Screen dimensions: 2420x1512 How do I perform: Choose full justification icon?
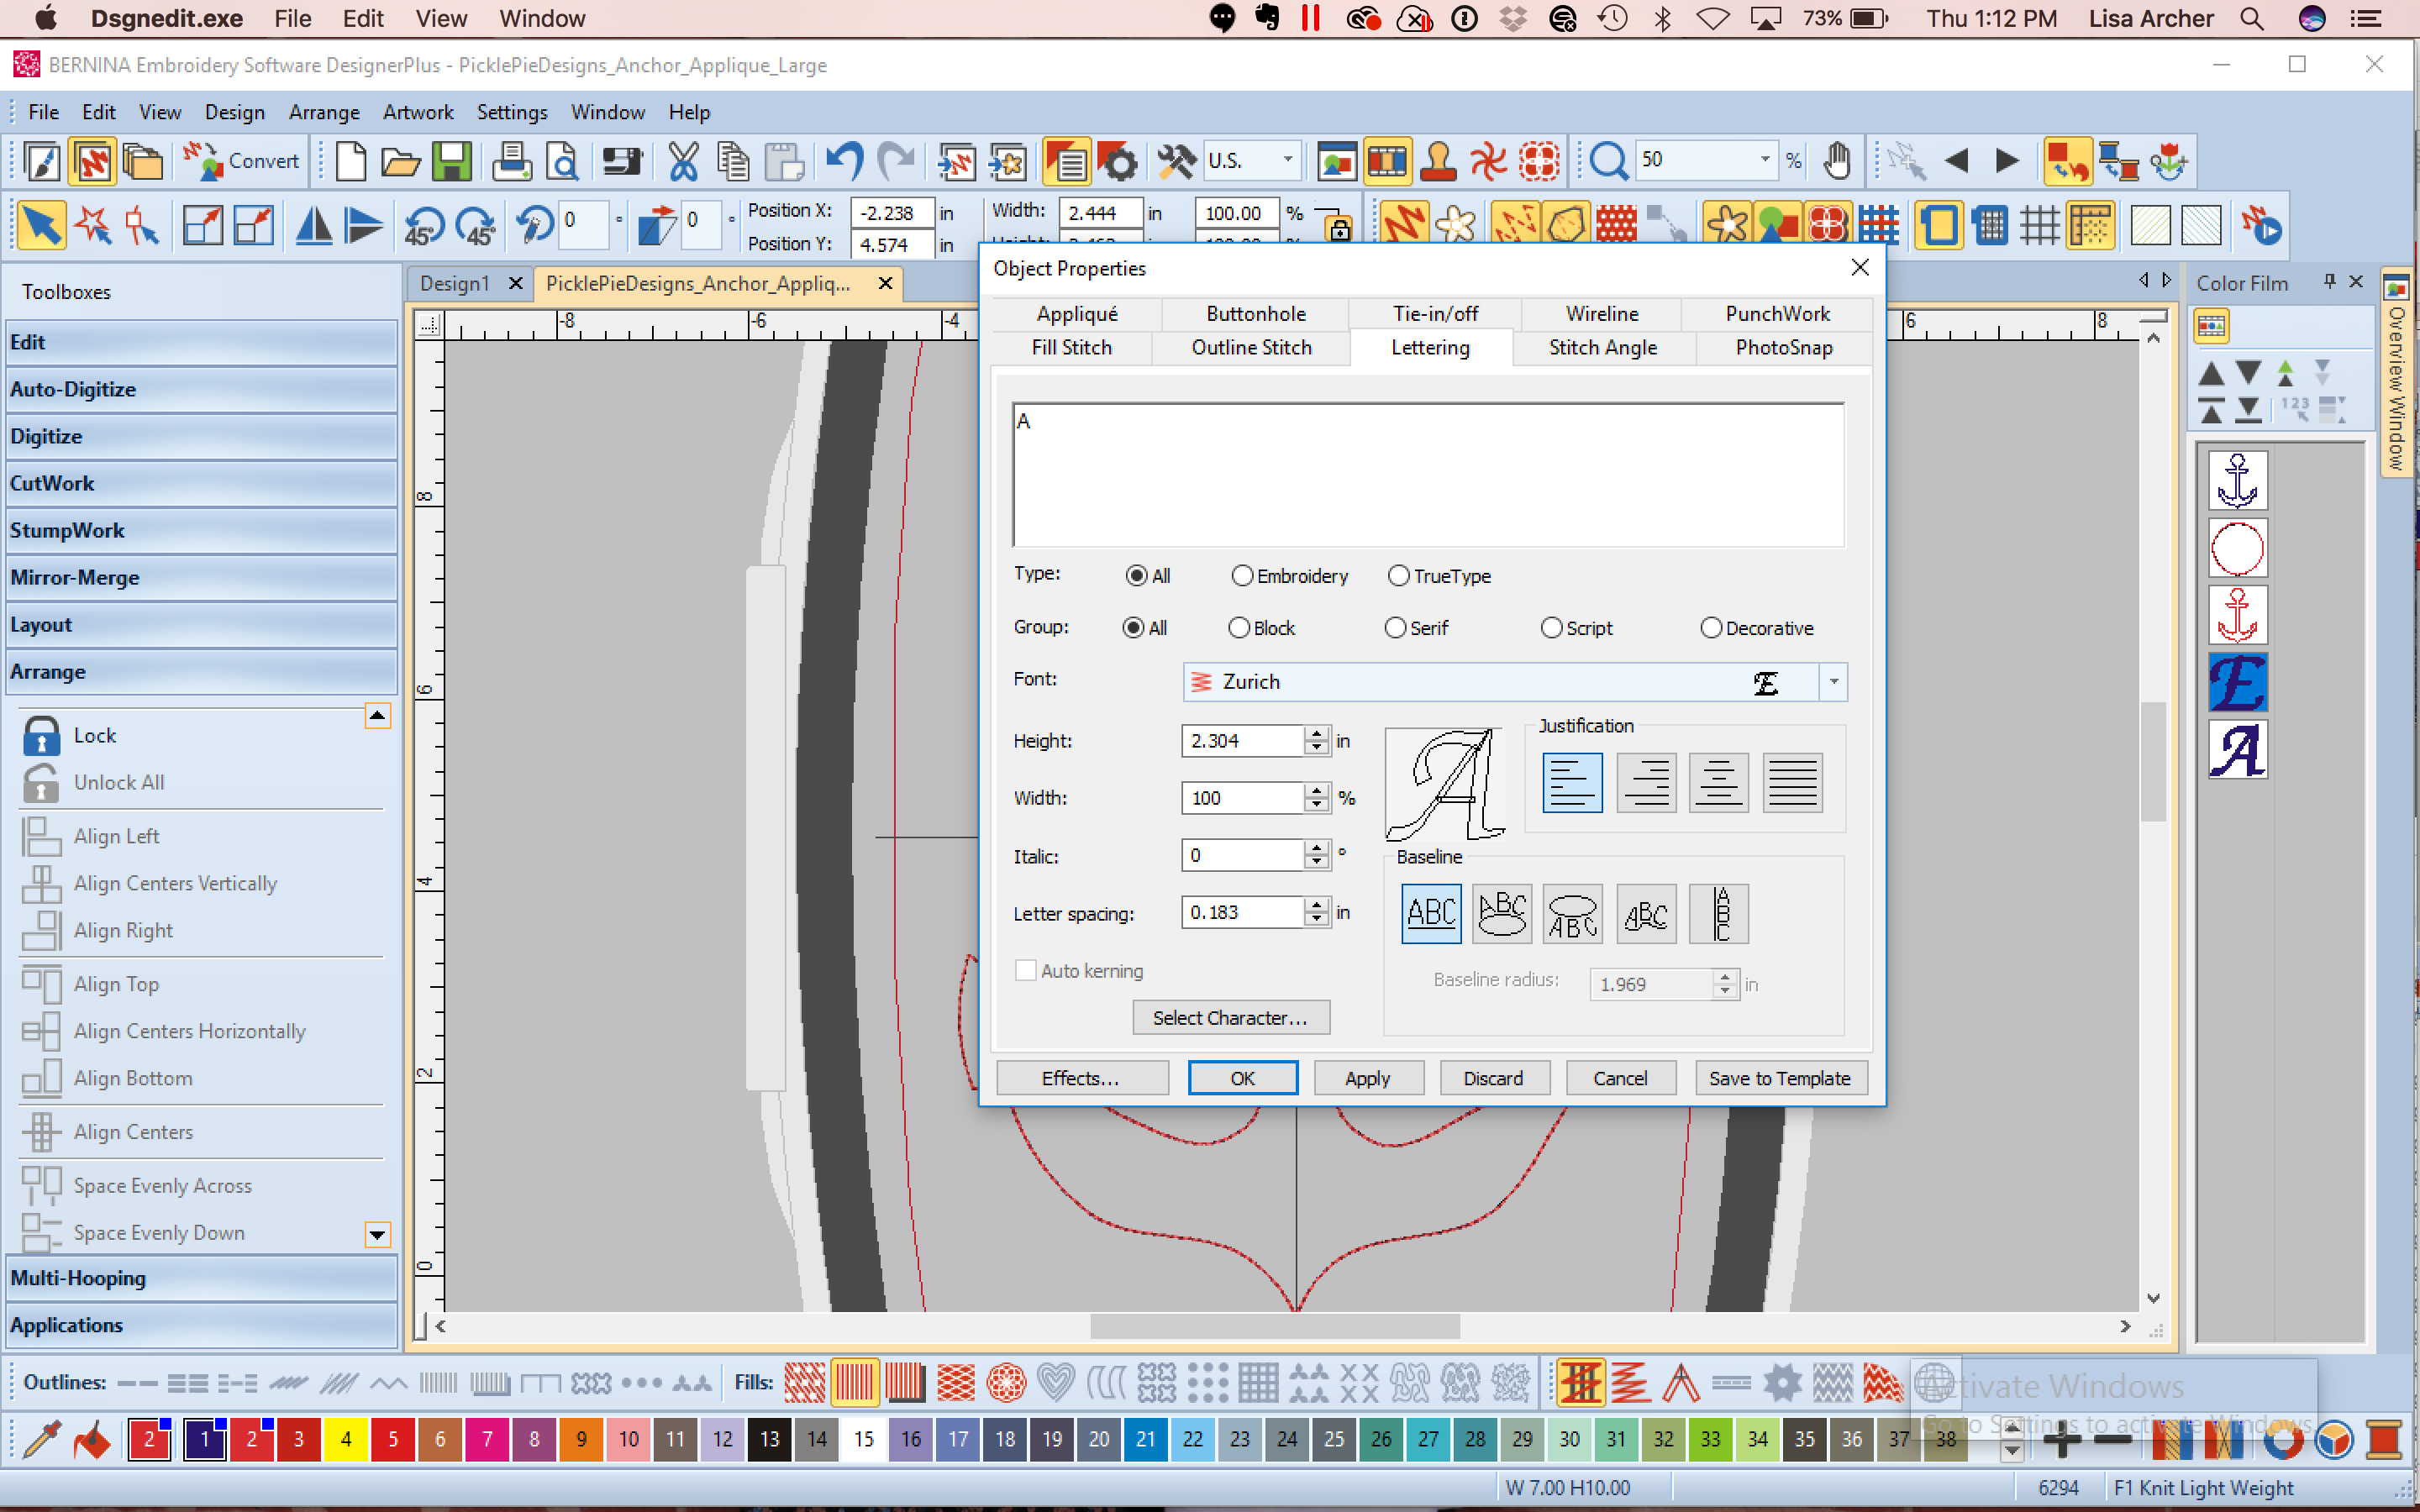(1792, 782)
